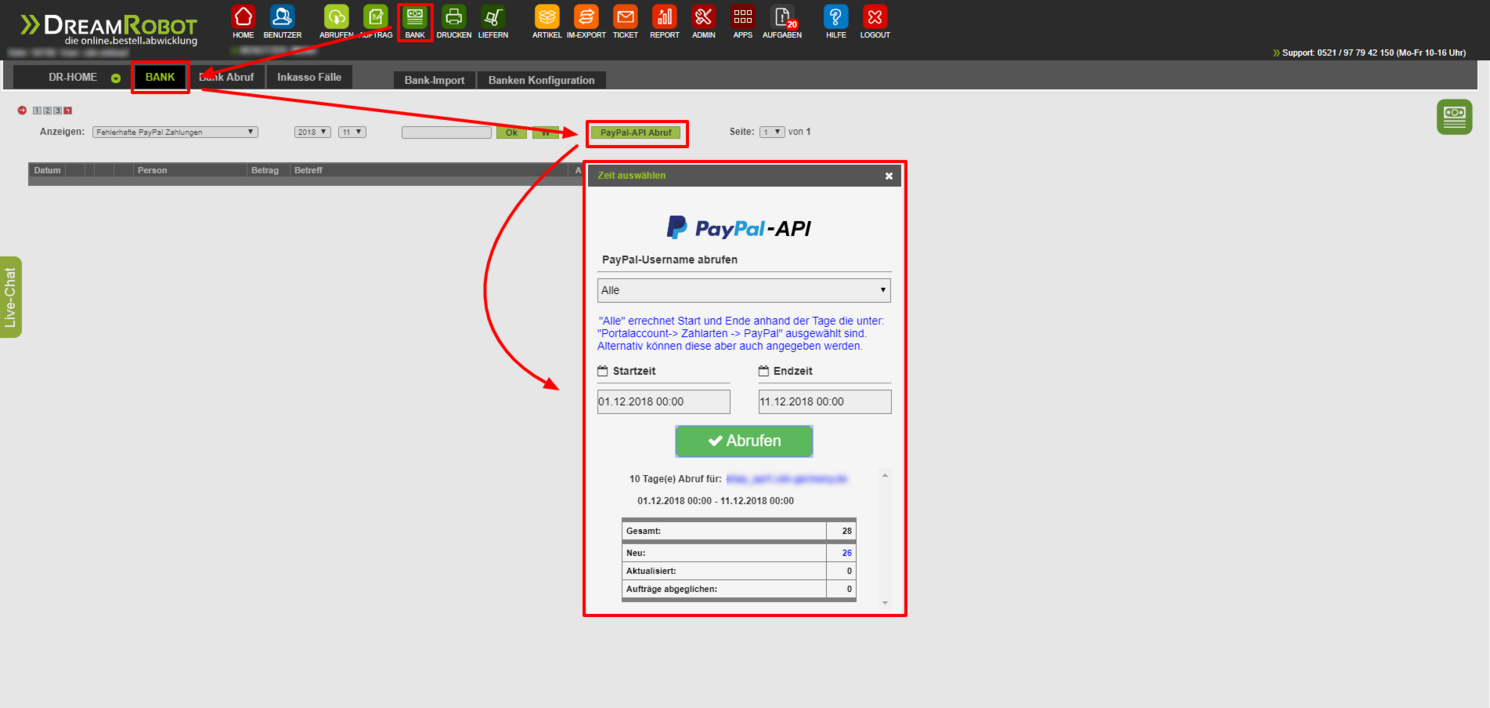The image size is (1490, 708).
Task: Click the IM-EXPORT icon
Action: click(586, 17)
